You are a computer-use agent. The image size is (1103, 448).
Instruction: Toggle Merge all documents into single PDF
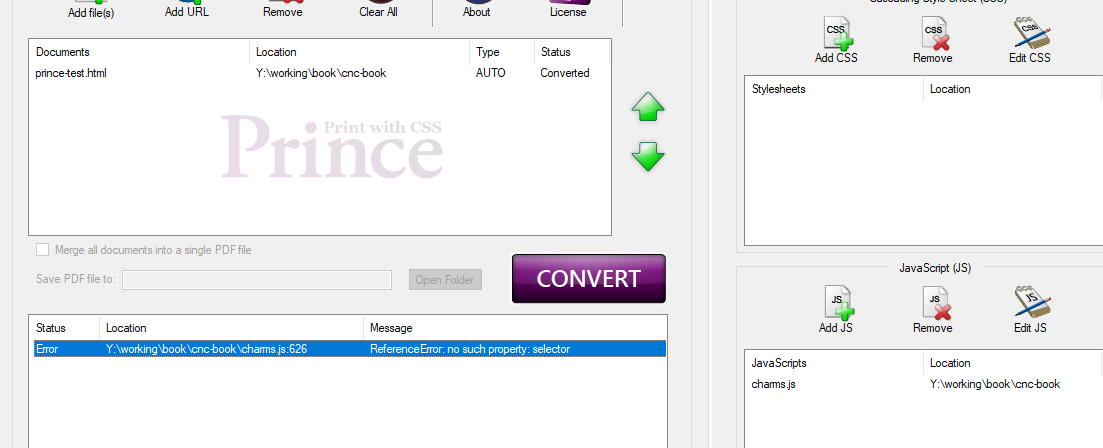(43, 250)
